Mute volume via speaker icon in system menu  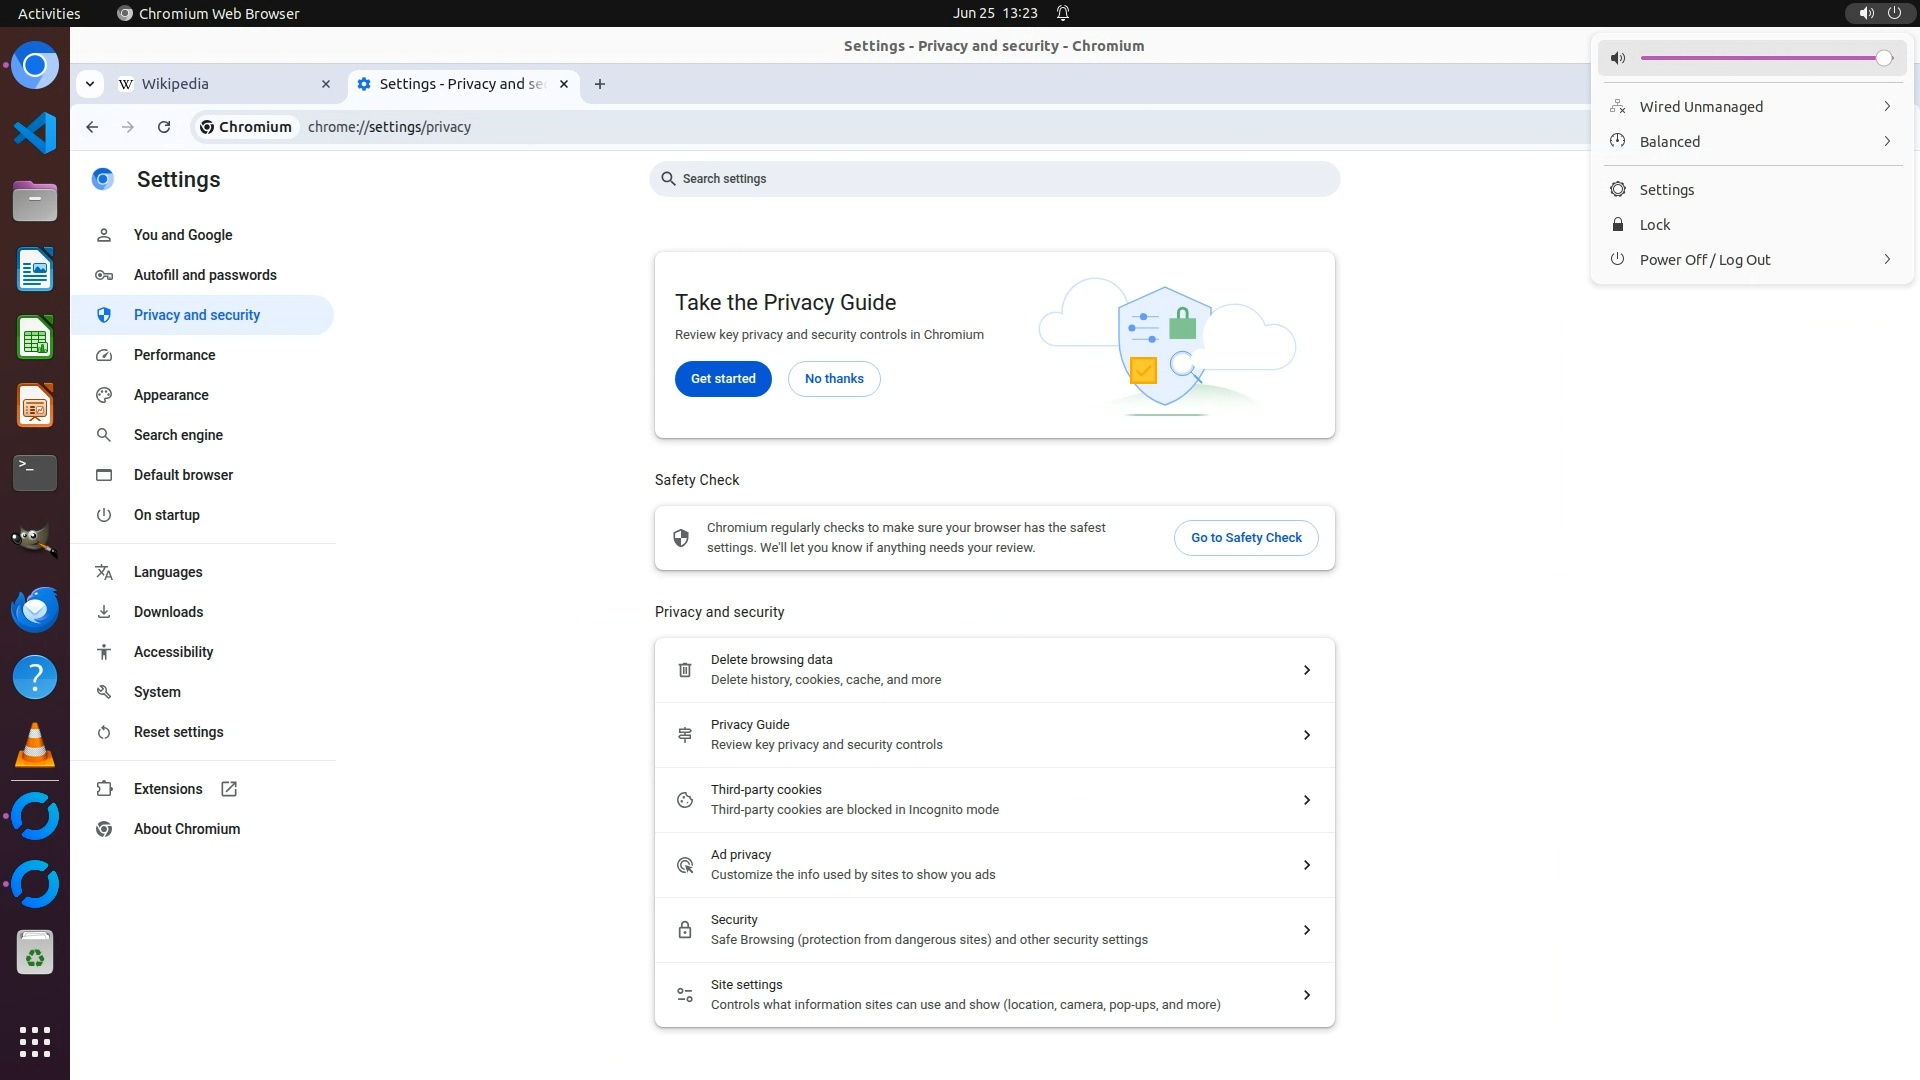coord(1618,58)
